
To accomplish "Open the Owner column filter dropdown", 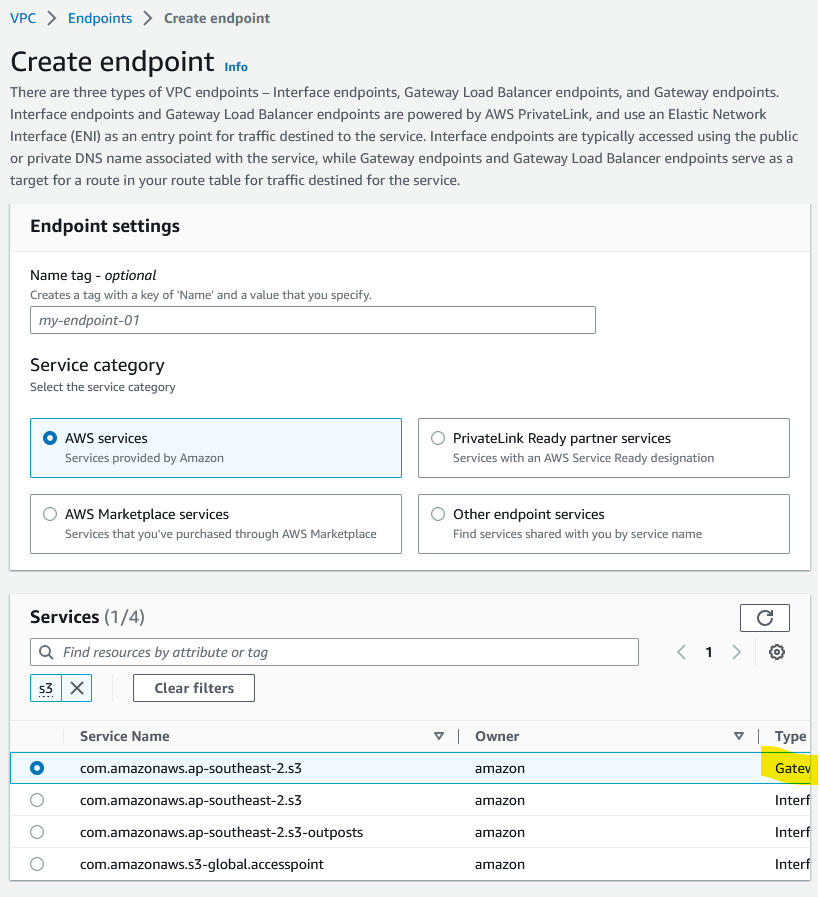I will pyautogui.click(x=740, y=736).
